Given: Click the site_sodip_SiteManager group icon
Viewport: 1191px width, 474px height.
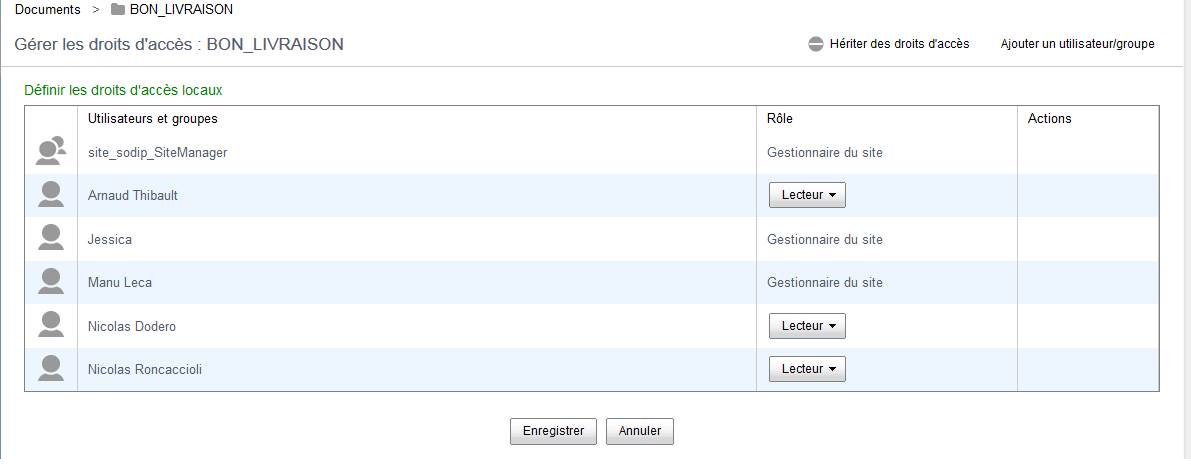Looking at the screenshot, I should tap(51, 151).
